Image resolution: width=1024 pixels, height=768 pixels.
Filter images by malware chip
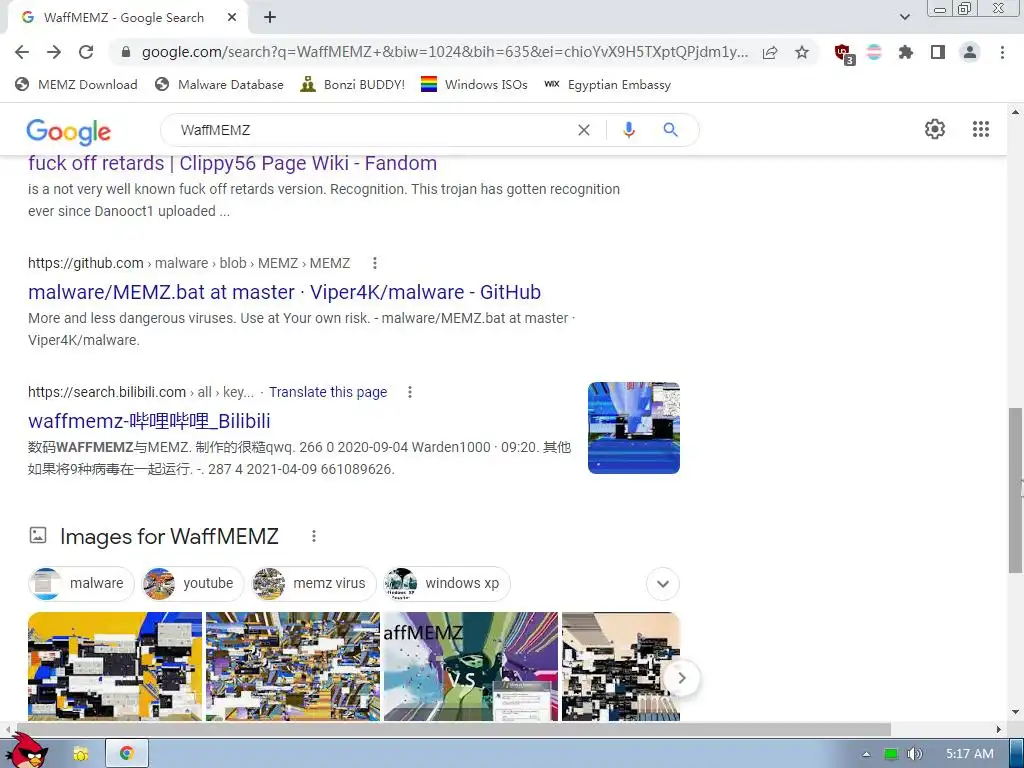tap(80, 583)
